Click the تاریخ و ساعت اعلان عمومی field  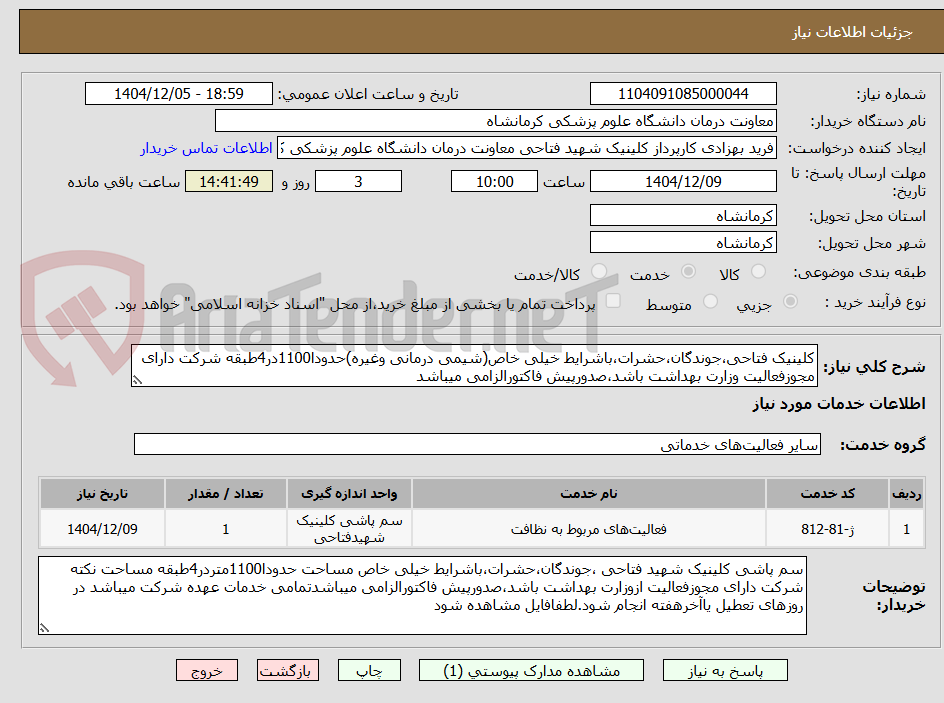point(179,94)
